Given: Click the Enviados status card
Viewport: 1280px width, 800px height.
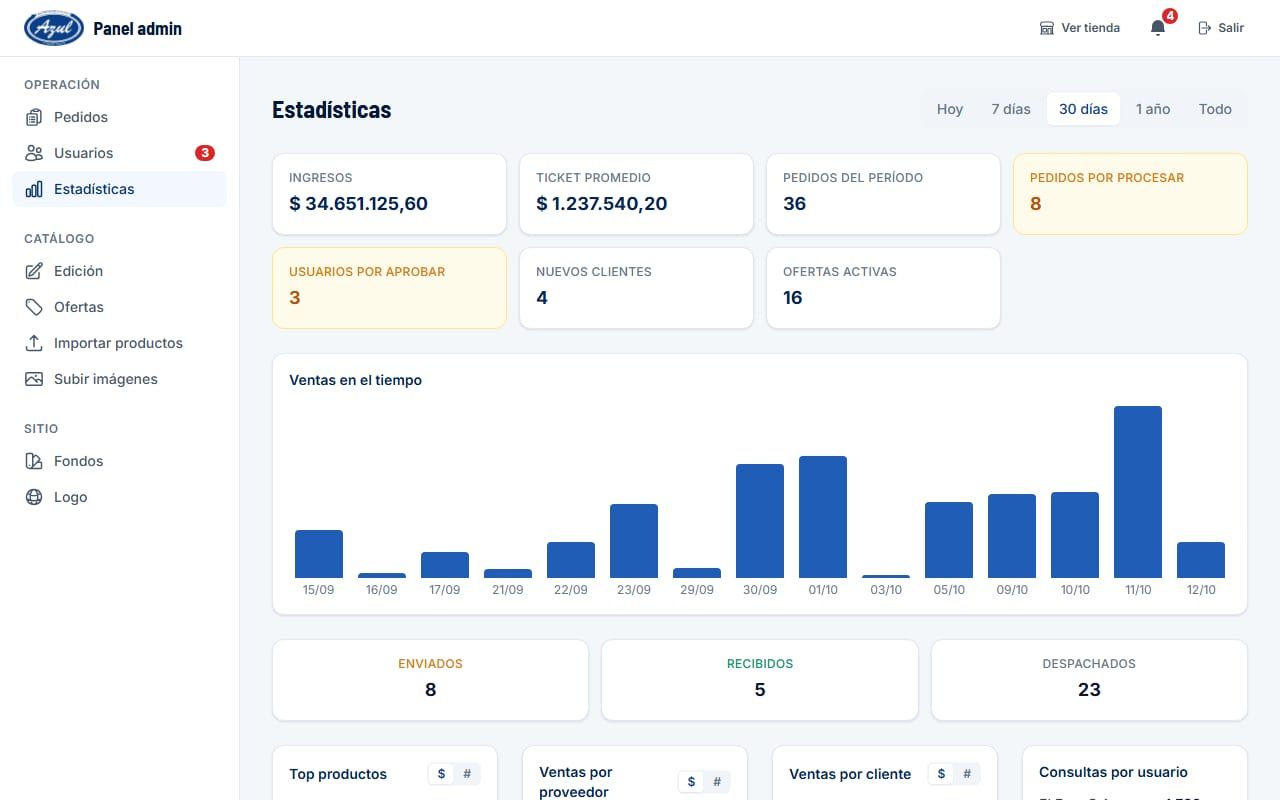Looking at the screenshot, I should pos(430,680).
